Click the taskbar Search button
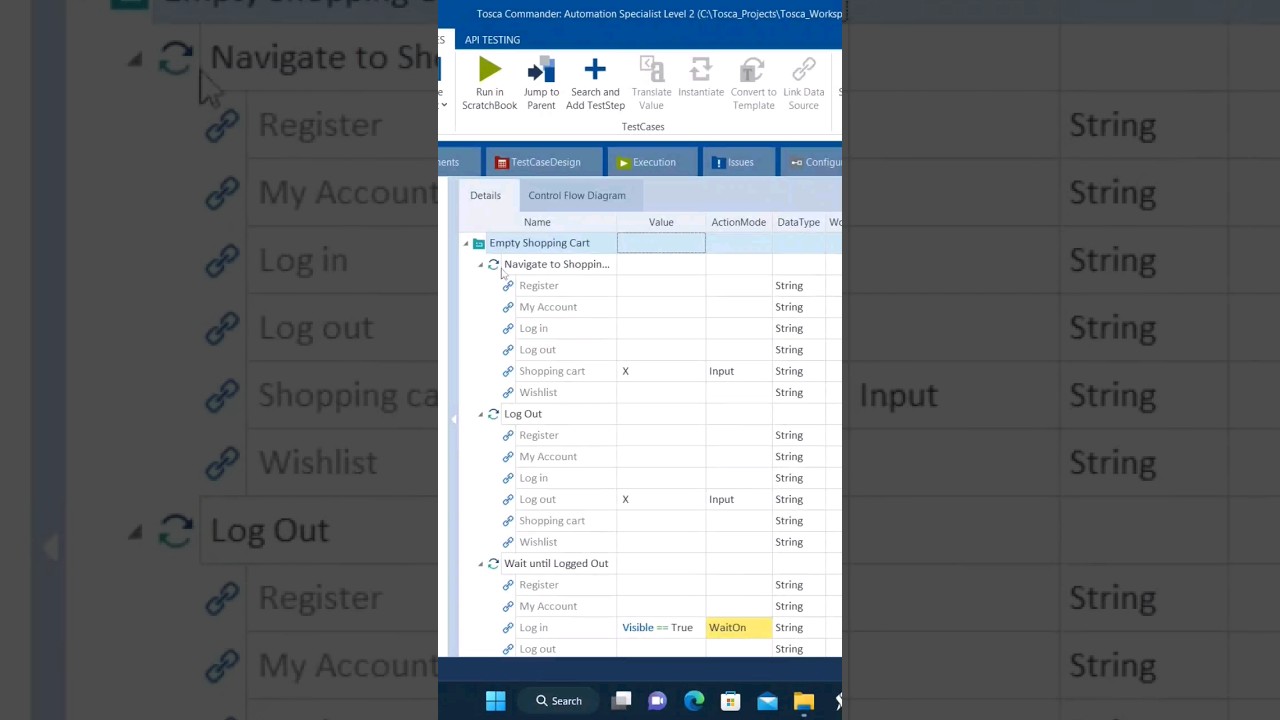 pos(558,701)
